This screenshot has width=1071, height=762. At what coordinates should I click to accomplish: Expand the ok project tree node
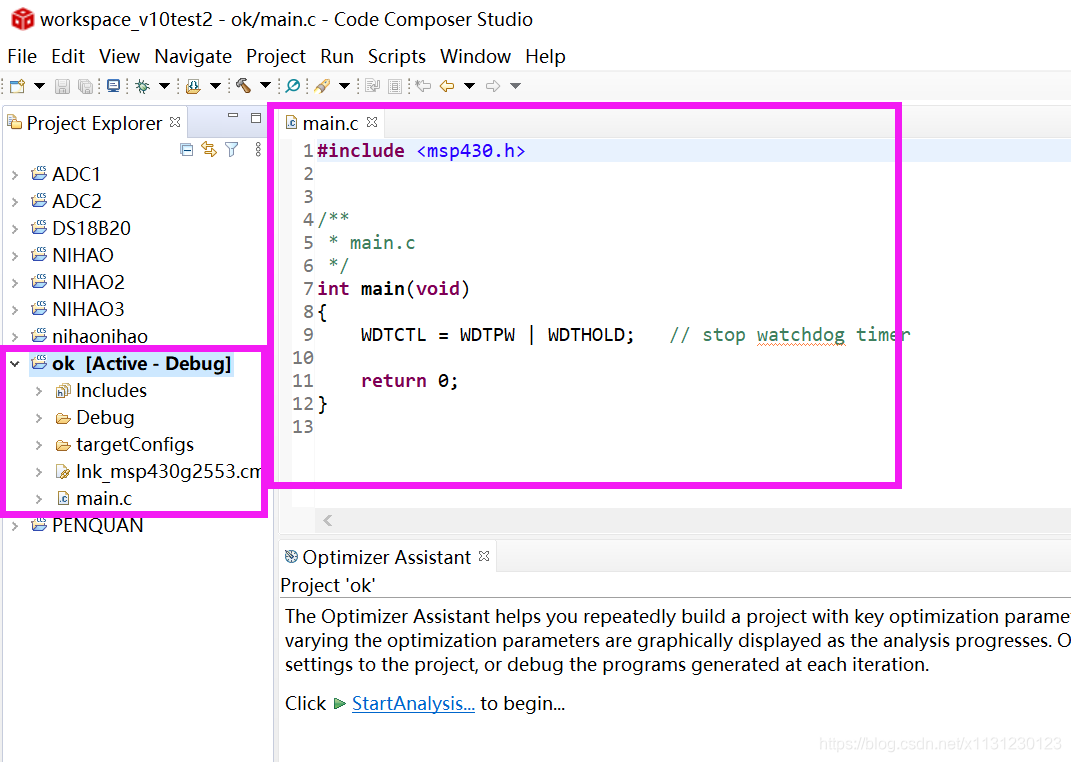pyautogui.click(x=12, y=363)
